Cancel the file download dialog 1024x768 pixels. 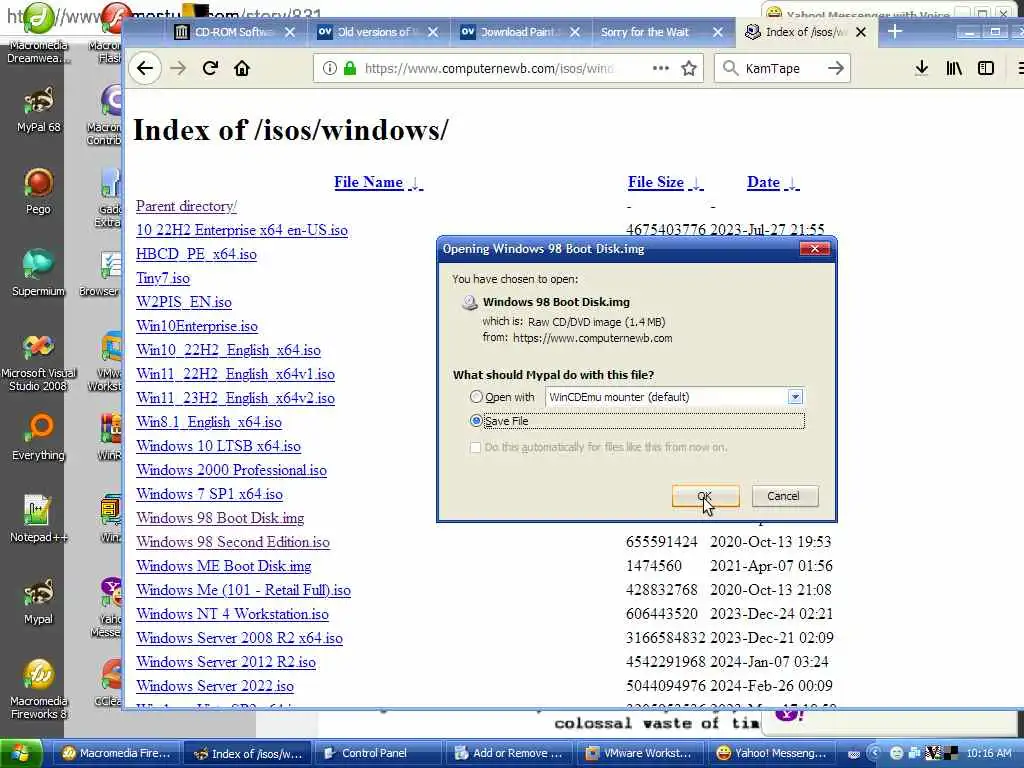pos(784,496)
